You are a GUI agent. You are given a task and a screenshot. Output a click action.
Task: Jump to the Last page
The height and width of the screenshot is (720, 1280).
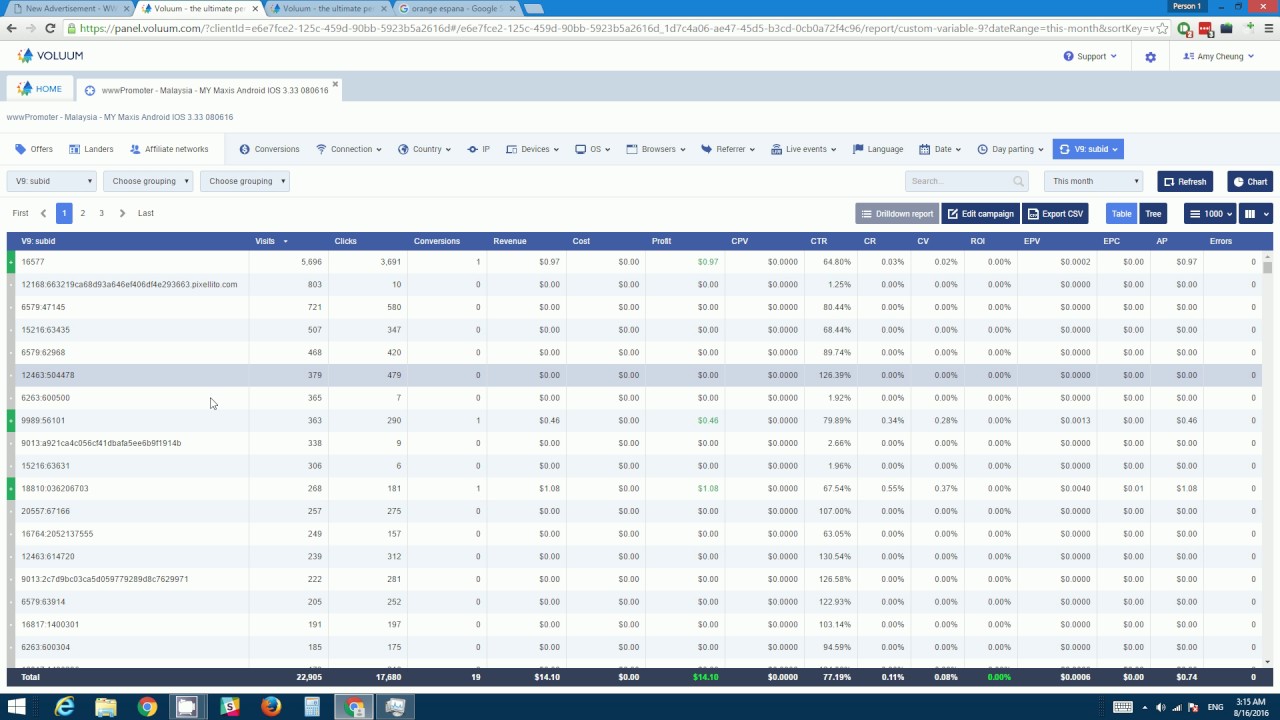tap(146, 213)
